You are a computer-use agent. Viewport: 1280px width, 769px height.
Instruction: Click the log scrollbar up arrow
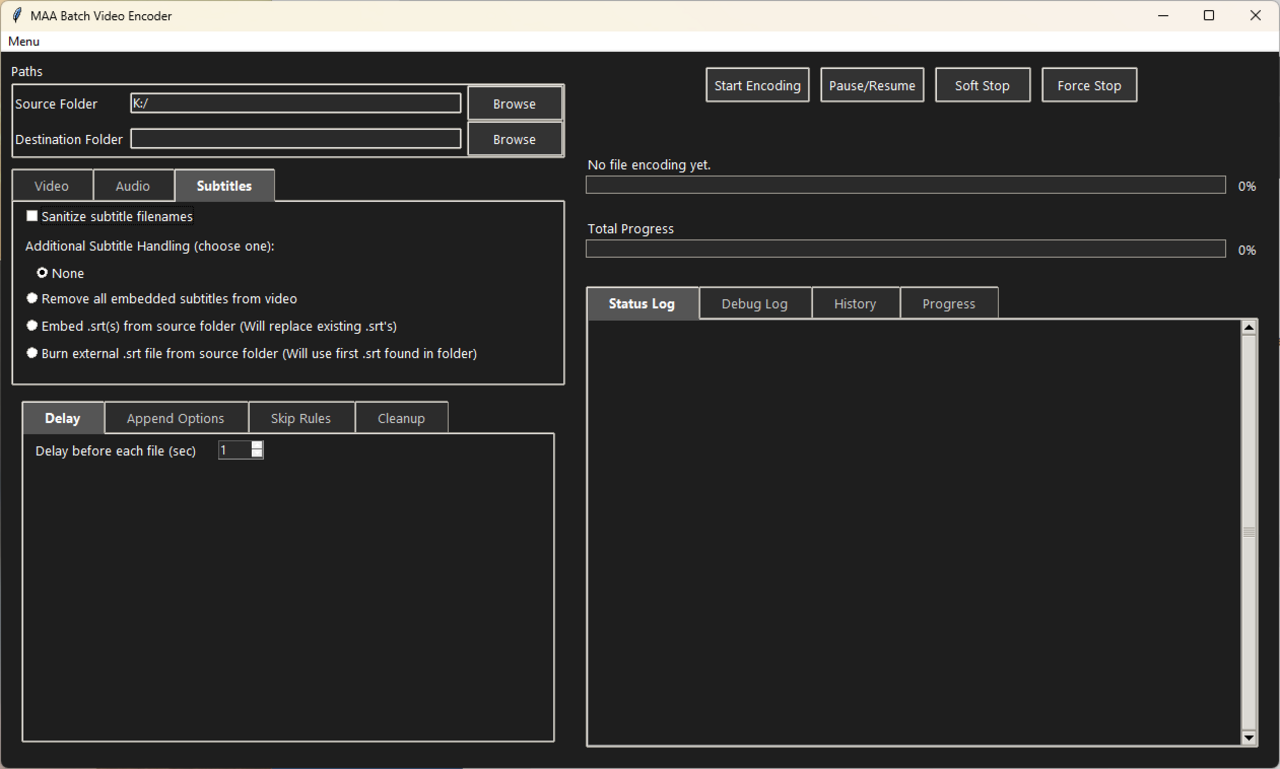[1248, 327]
